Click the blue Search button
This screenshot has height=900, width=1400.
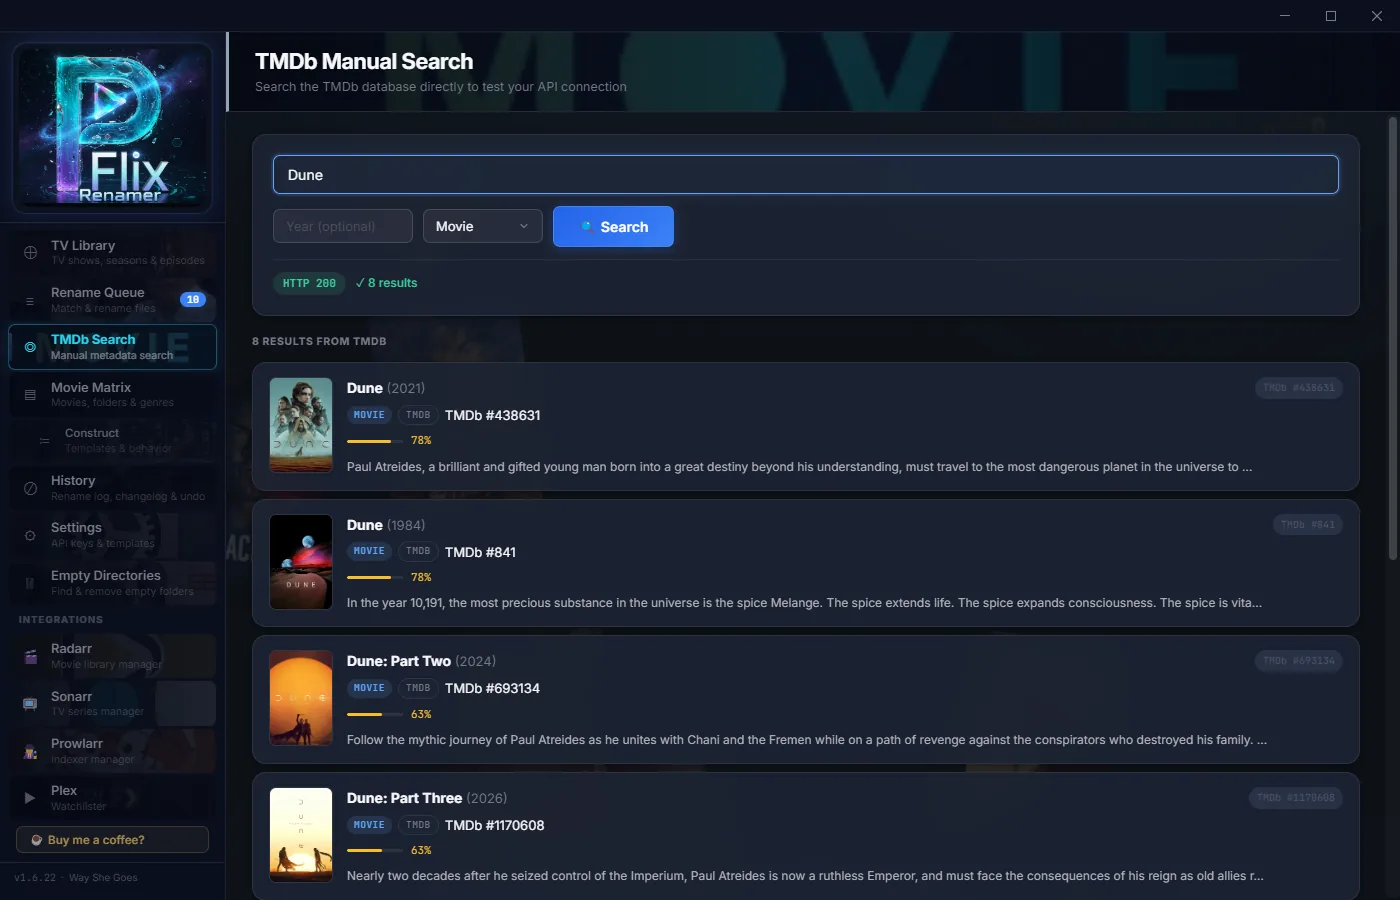613,226
